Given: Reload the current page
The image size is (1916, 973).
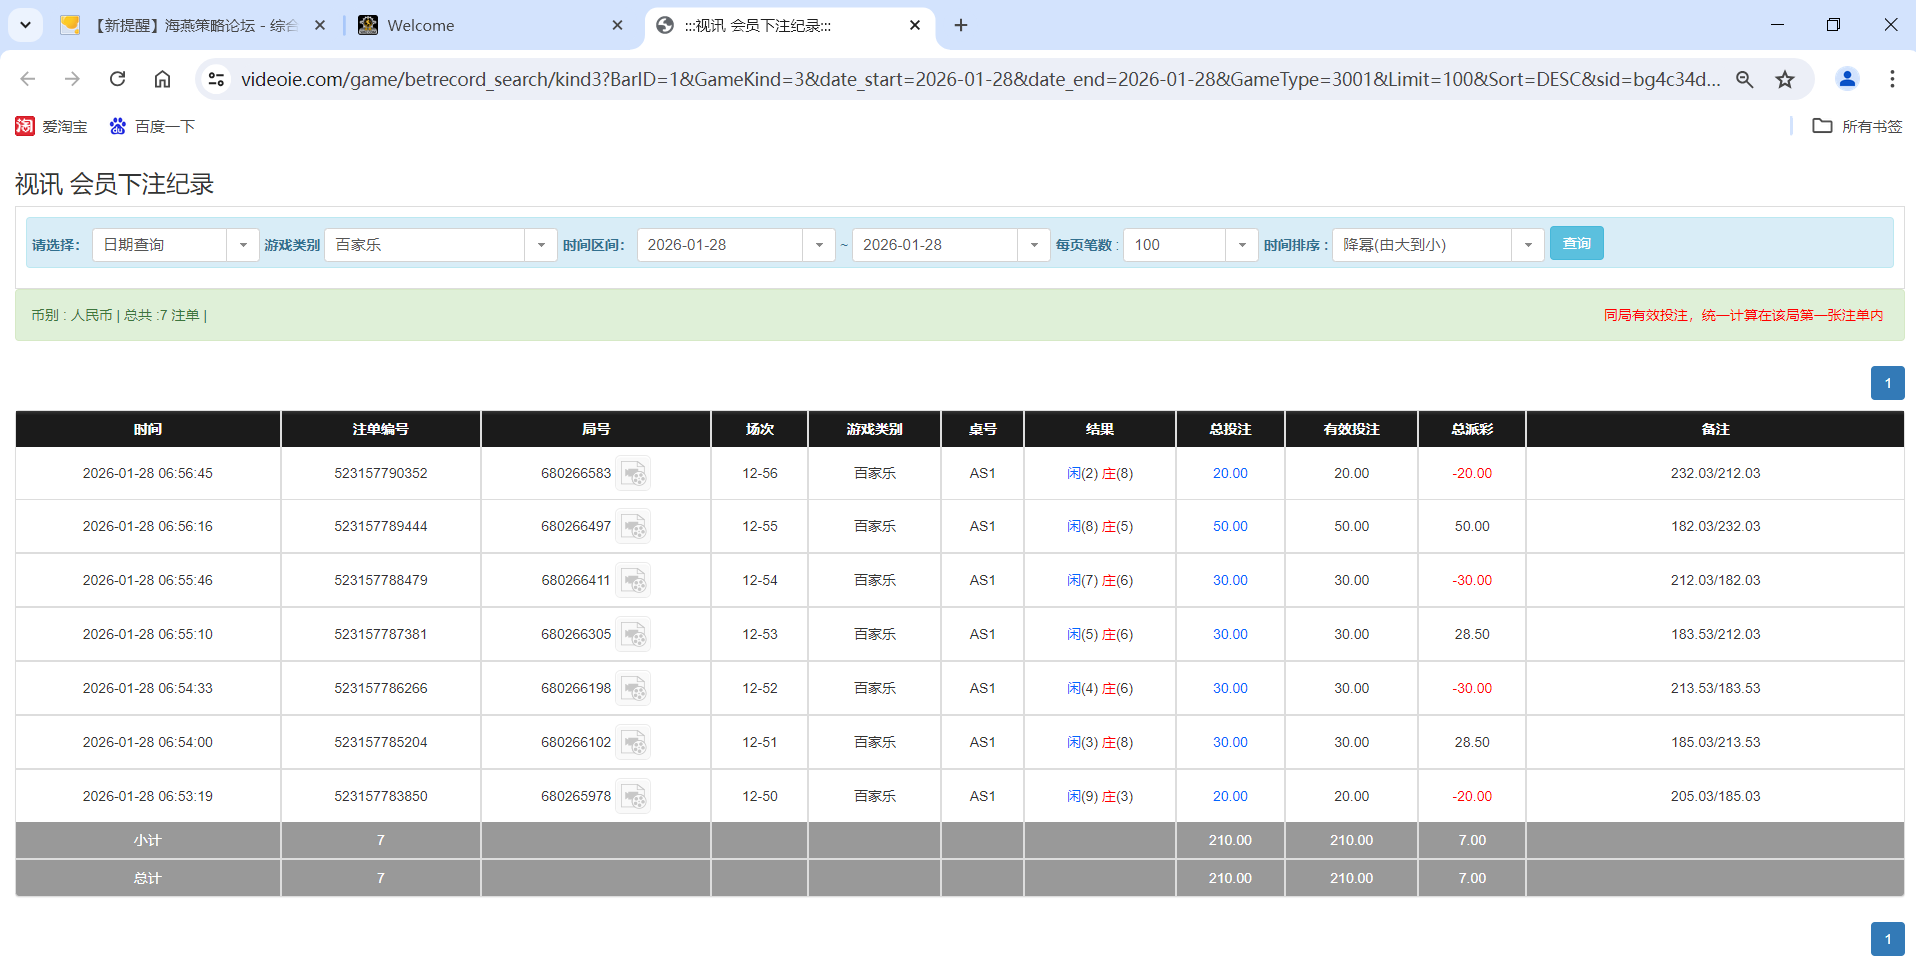Looking at the screenshot, I should [117, 79].
